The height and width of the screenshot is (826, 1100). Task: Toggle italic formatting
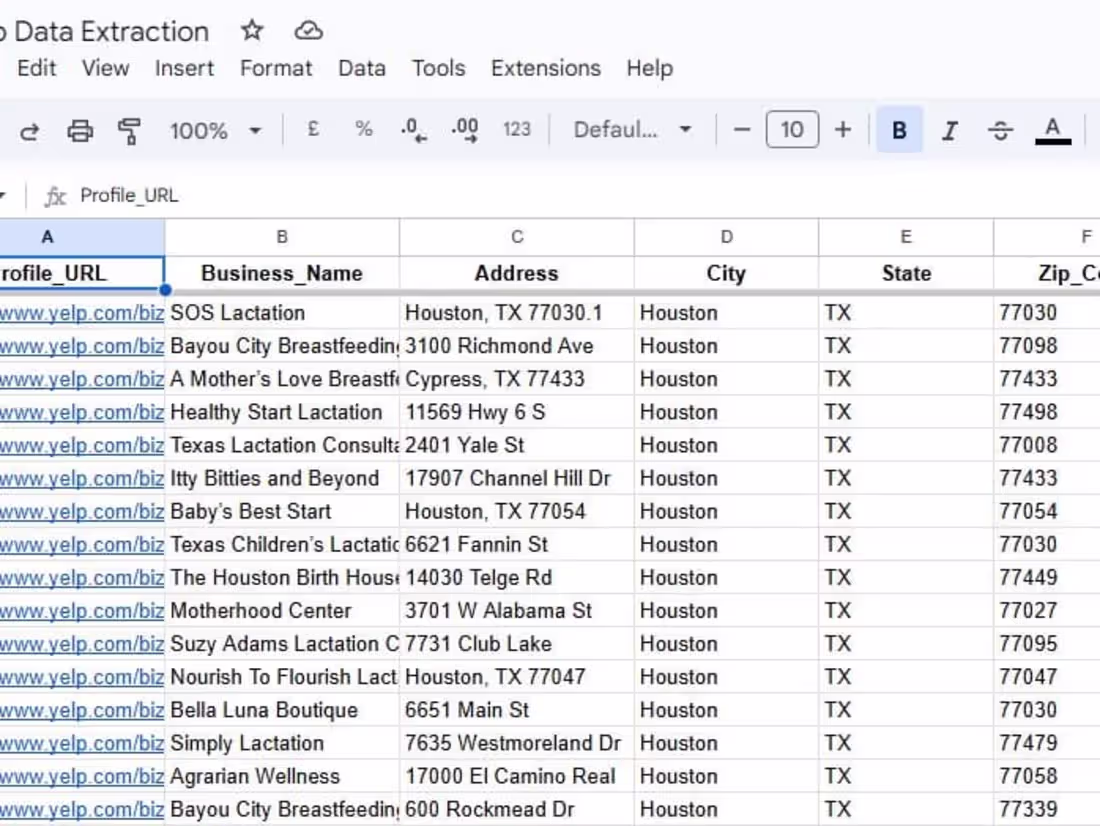[949, 129]
